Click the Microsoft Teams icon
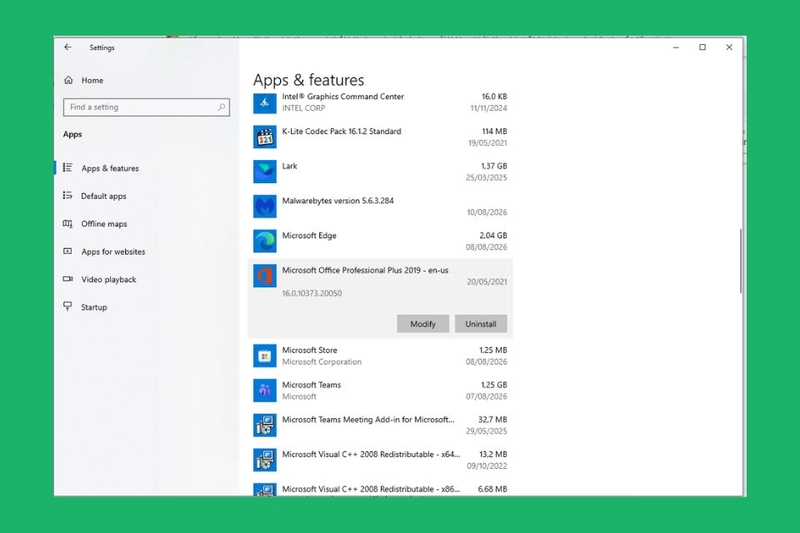Screen dimensions: 800x533 265,391
